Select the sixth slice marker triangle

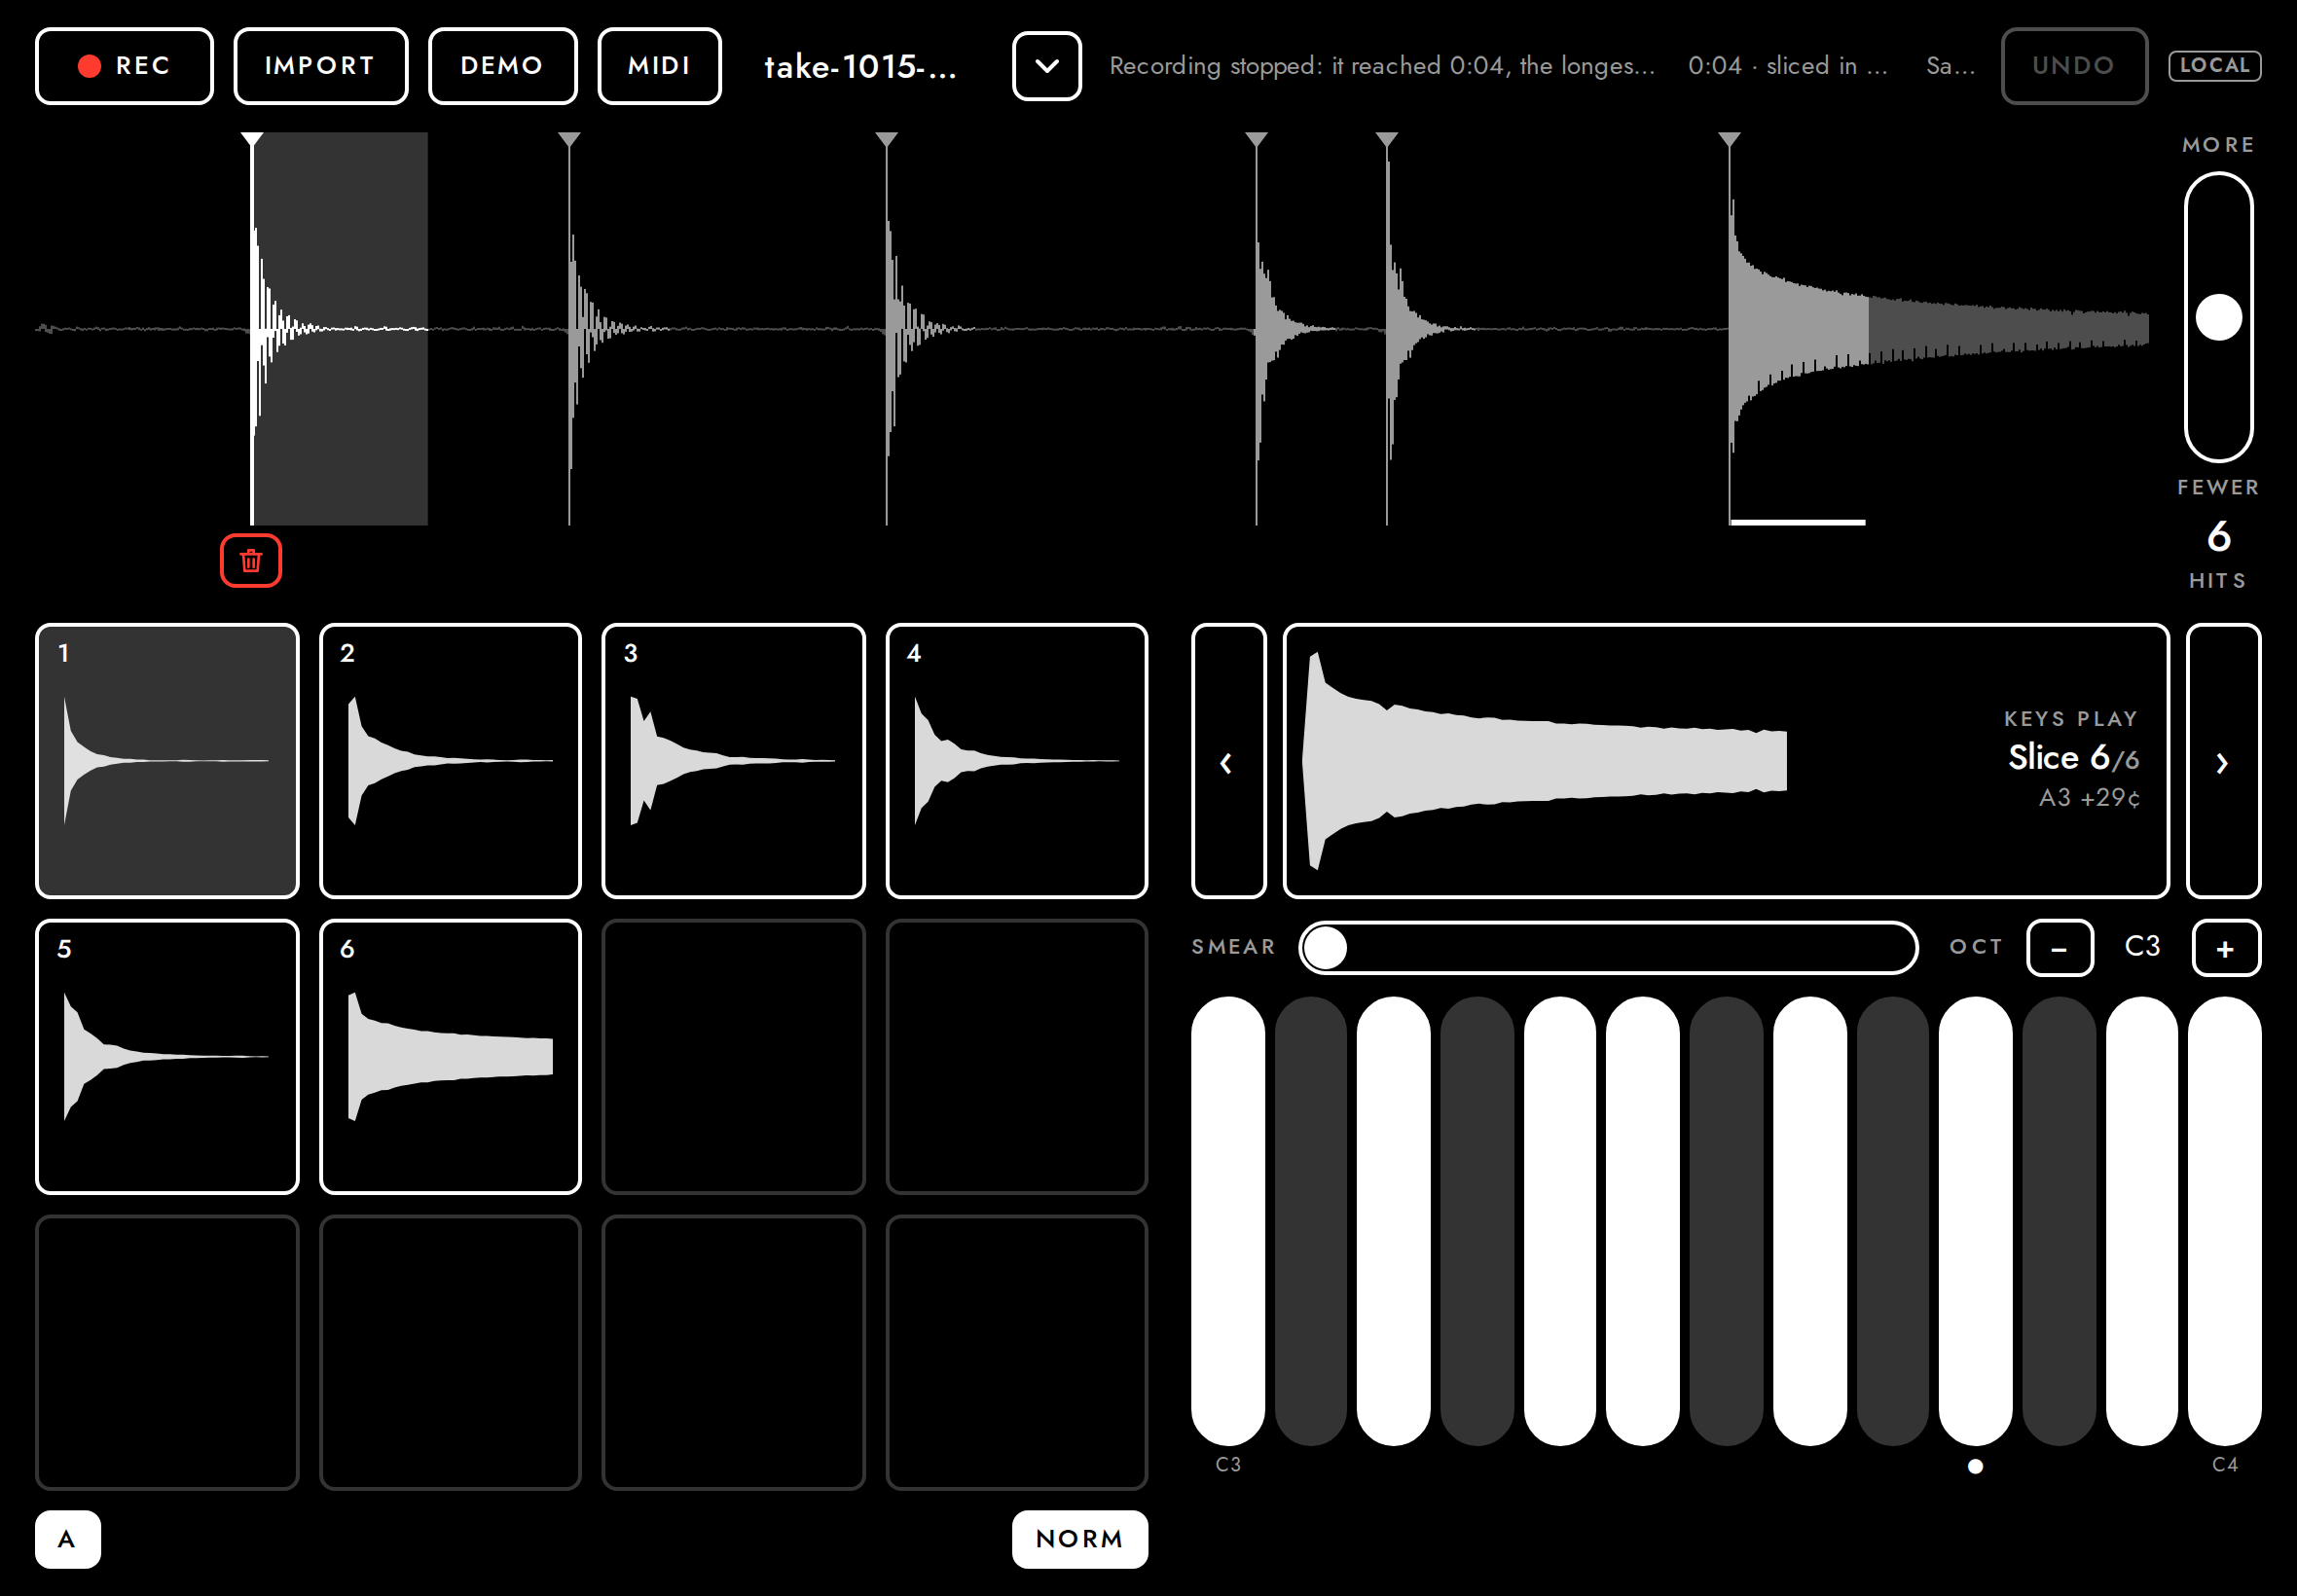(x=1729, y=140)
